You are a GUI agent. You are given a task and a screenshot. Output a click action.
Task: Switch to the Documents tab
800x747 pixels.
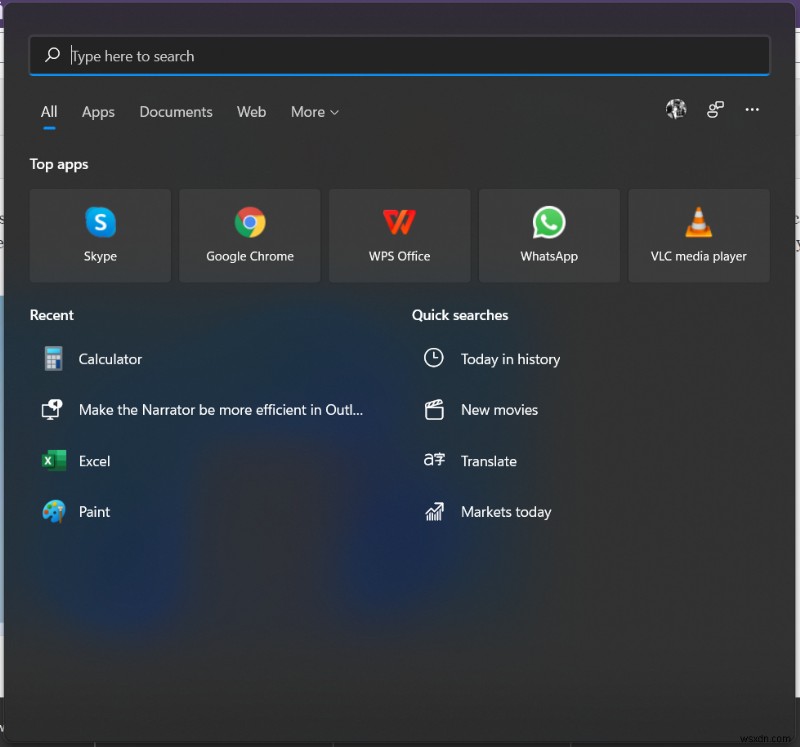click(176, 112)
